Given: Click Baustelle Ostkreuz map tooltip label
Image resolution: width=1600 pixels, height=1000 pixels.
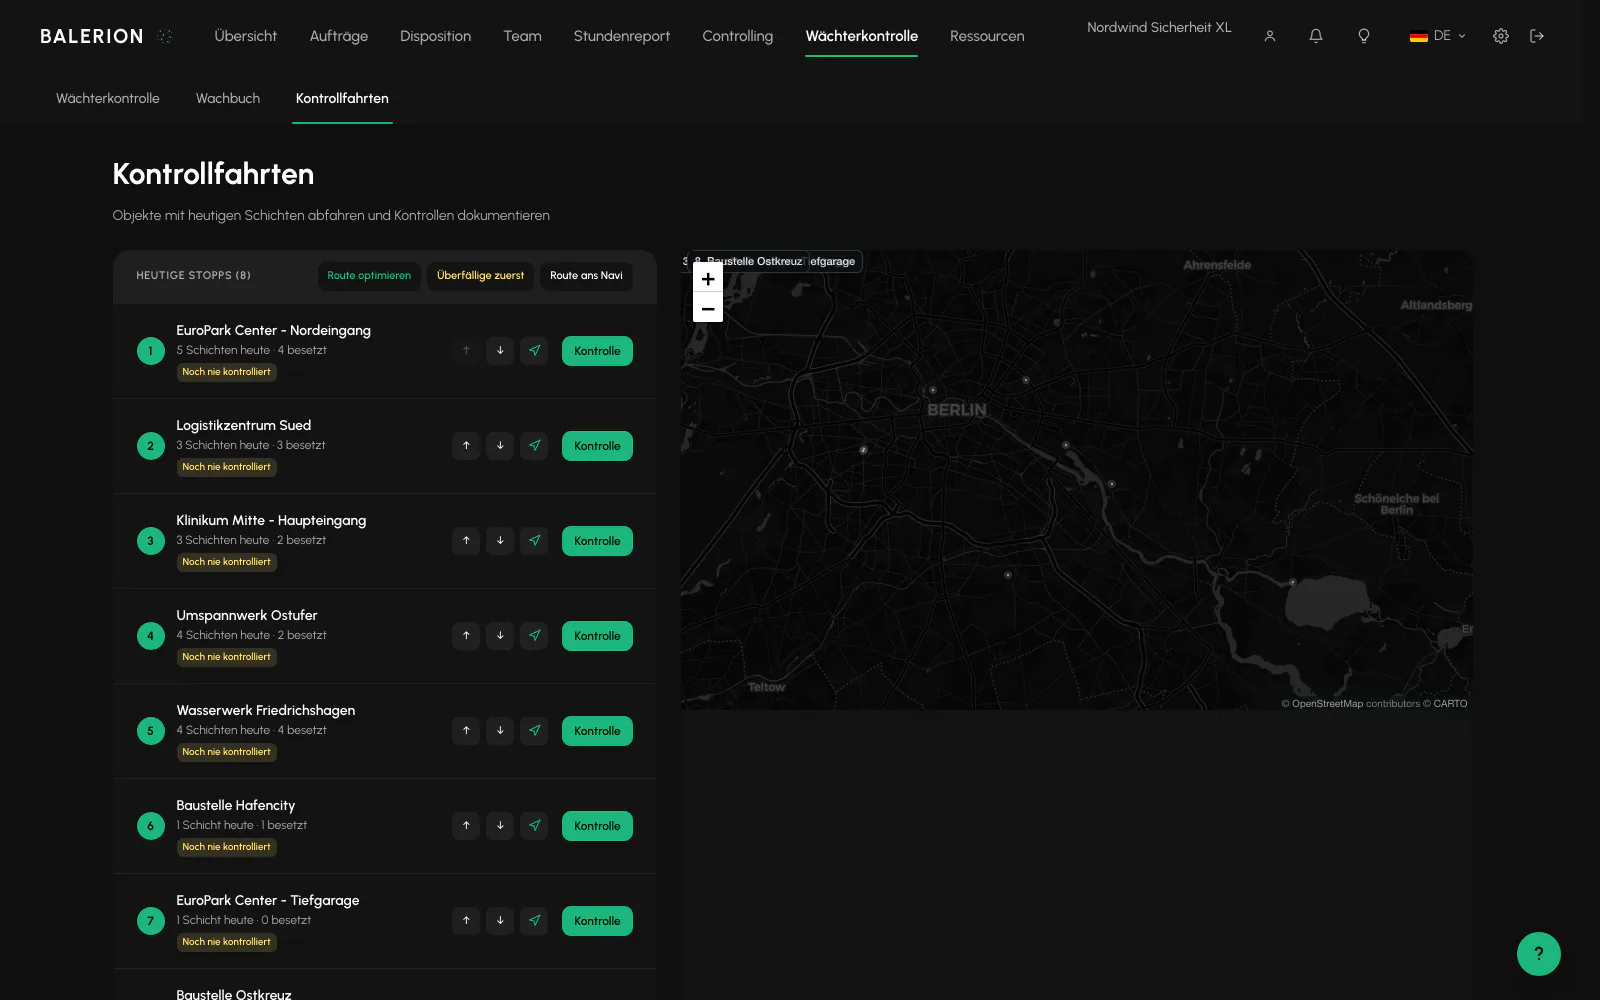Looking at the screenshot, I should [748, 261].
